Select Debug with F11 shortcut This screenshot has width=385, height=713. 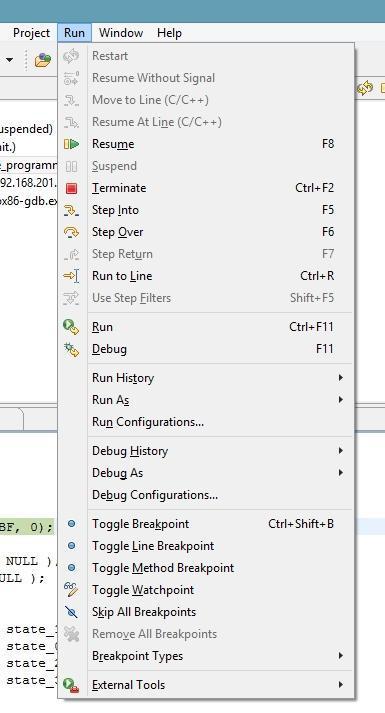click(206, 349)
